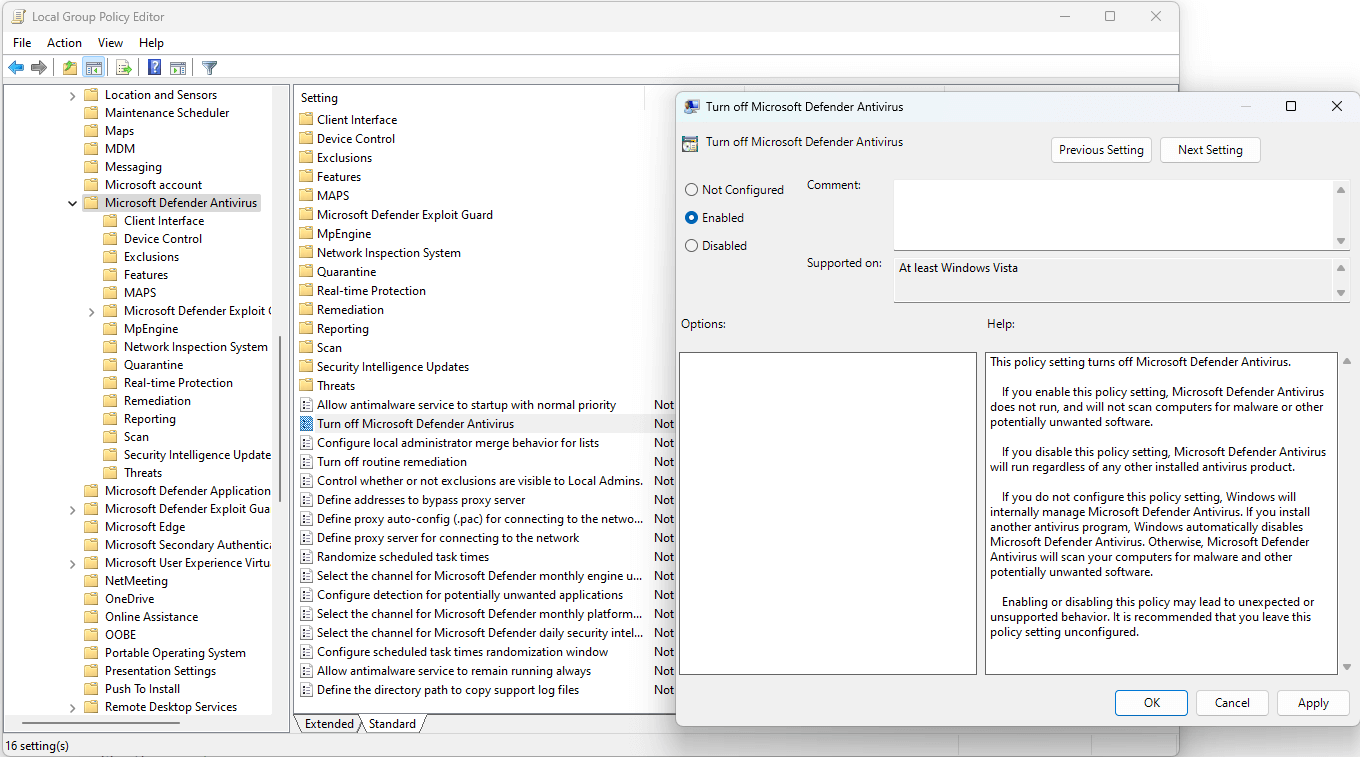Click the folder icon next to Threats in list
This screenshot has width=1360, height=757.
pyautogui.click(x=307, y=386)
